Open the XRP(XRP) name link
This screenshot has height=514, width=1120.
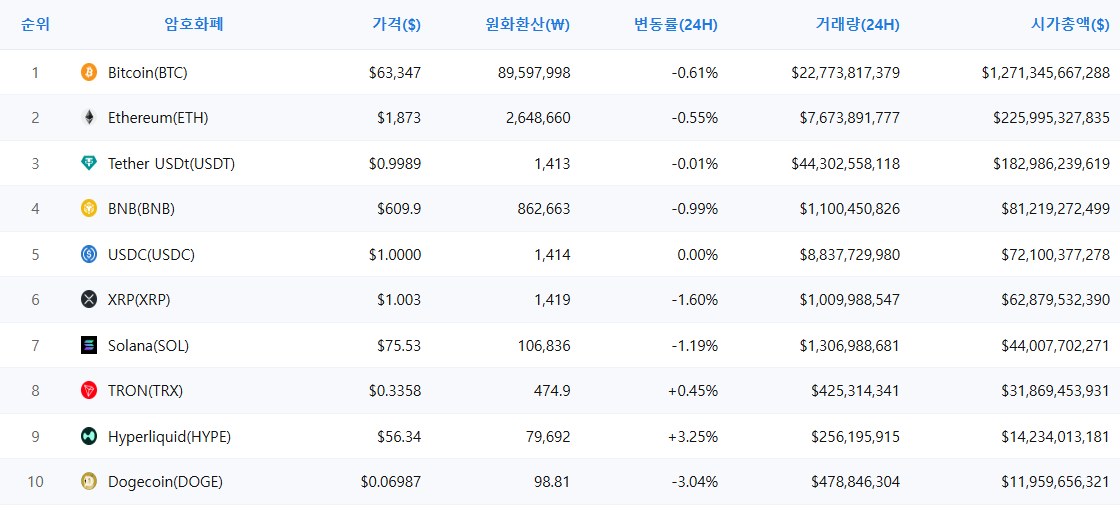(139, 300)
